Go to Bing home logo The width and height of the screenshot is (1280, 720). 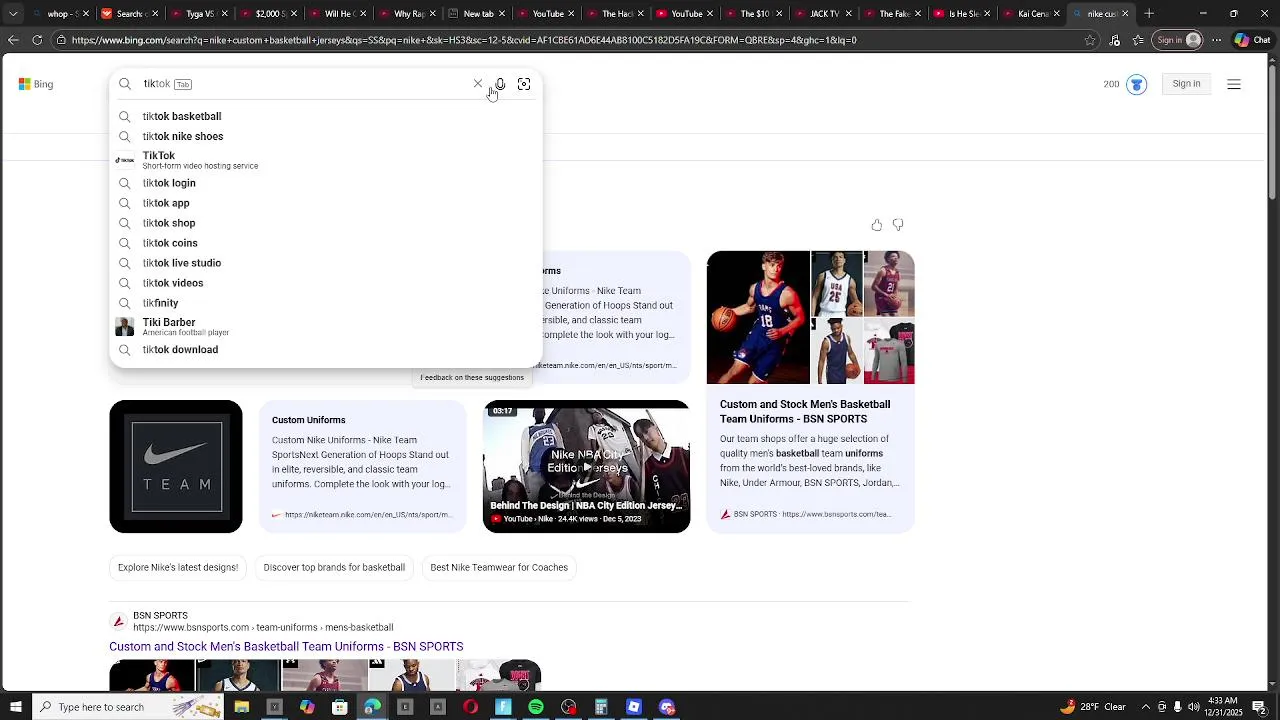(x=36, y=84)
